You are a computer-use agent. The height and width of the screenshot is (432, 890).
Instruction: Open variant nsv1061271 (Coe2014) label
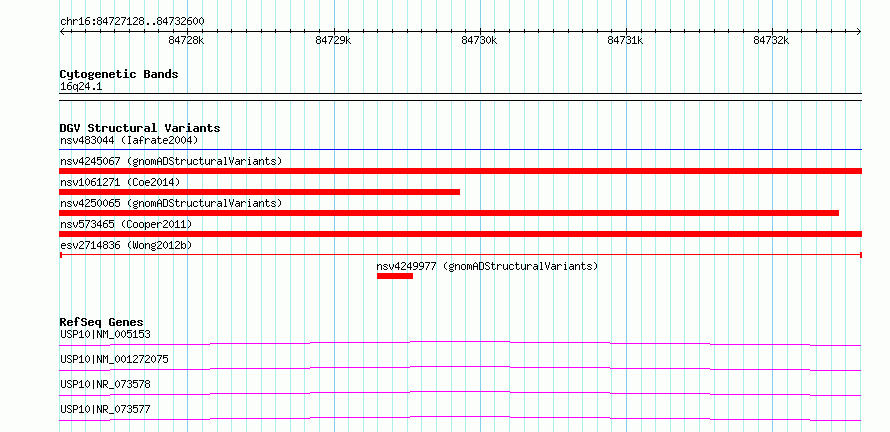(120, 182)
